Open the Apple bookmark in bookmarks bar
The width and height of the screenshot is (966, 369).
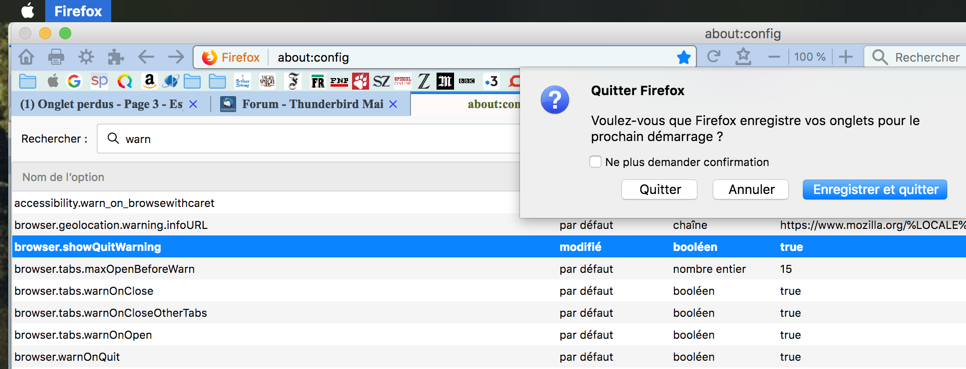point(52,81)
